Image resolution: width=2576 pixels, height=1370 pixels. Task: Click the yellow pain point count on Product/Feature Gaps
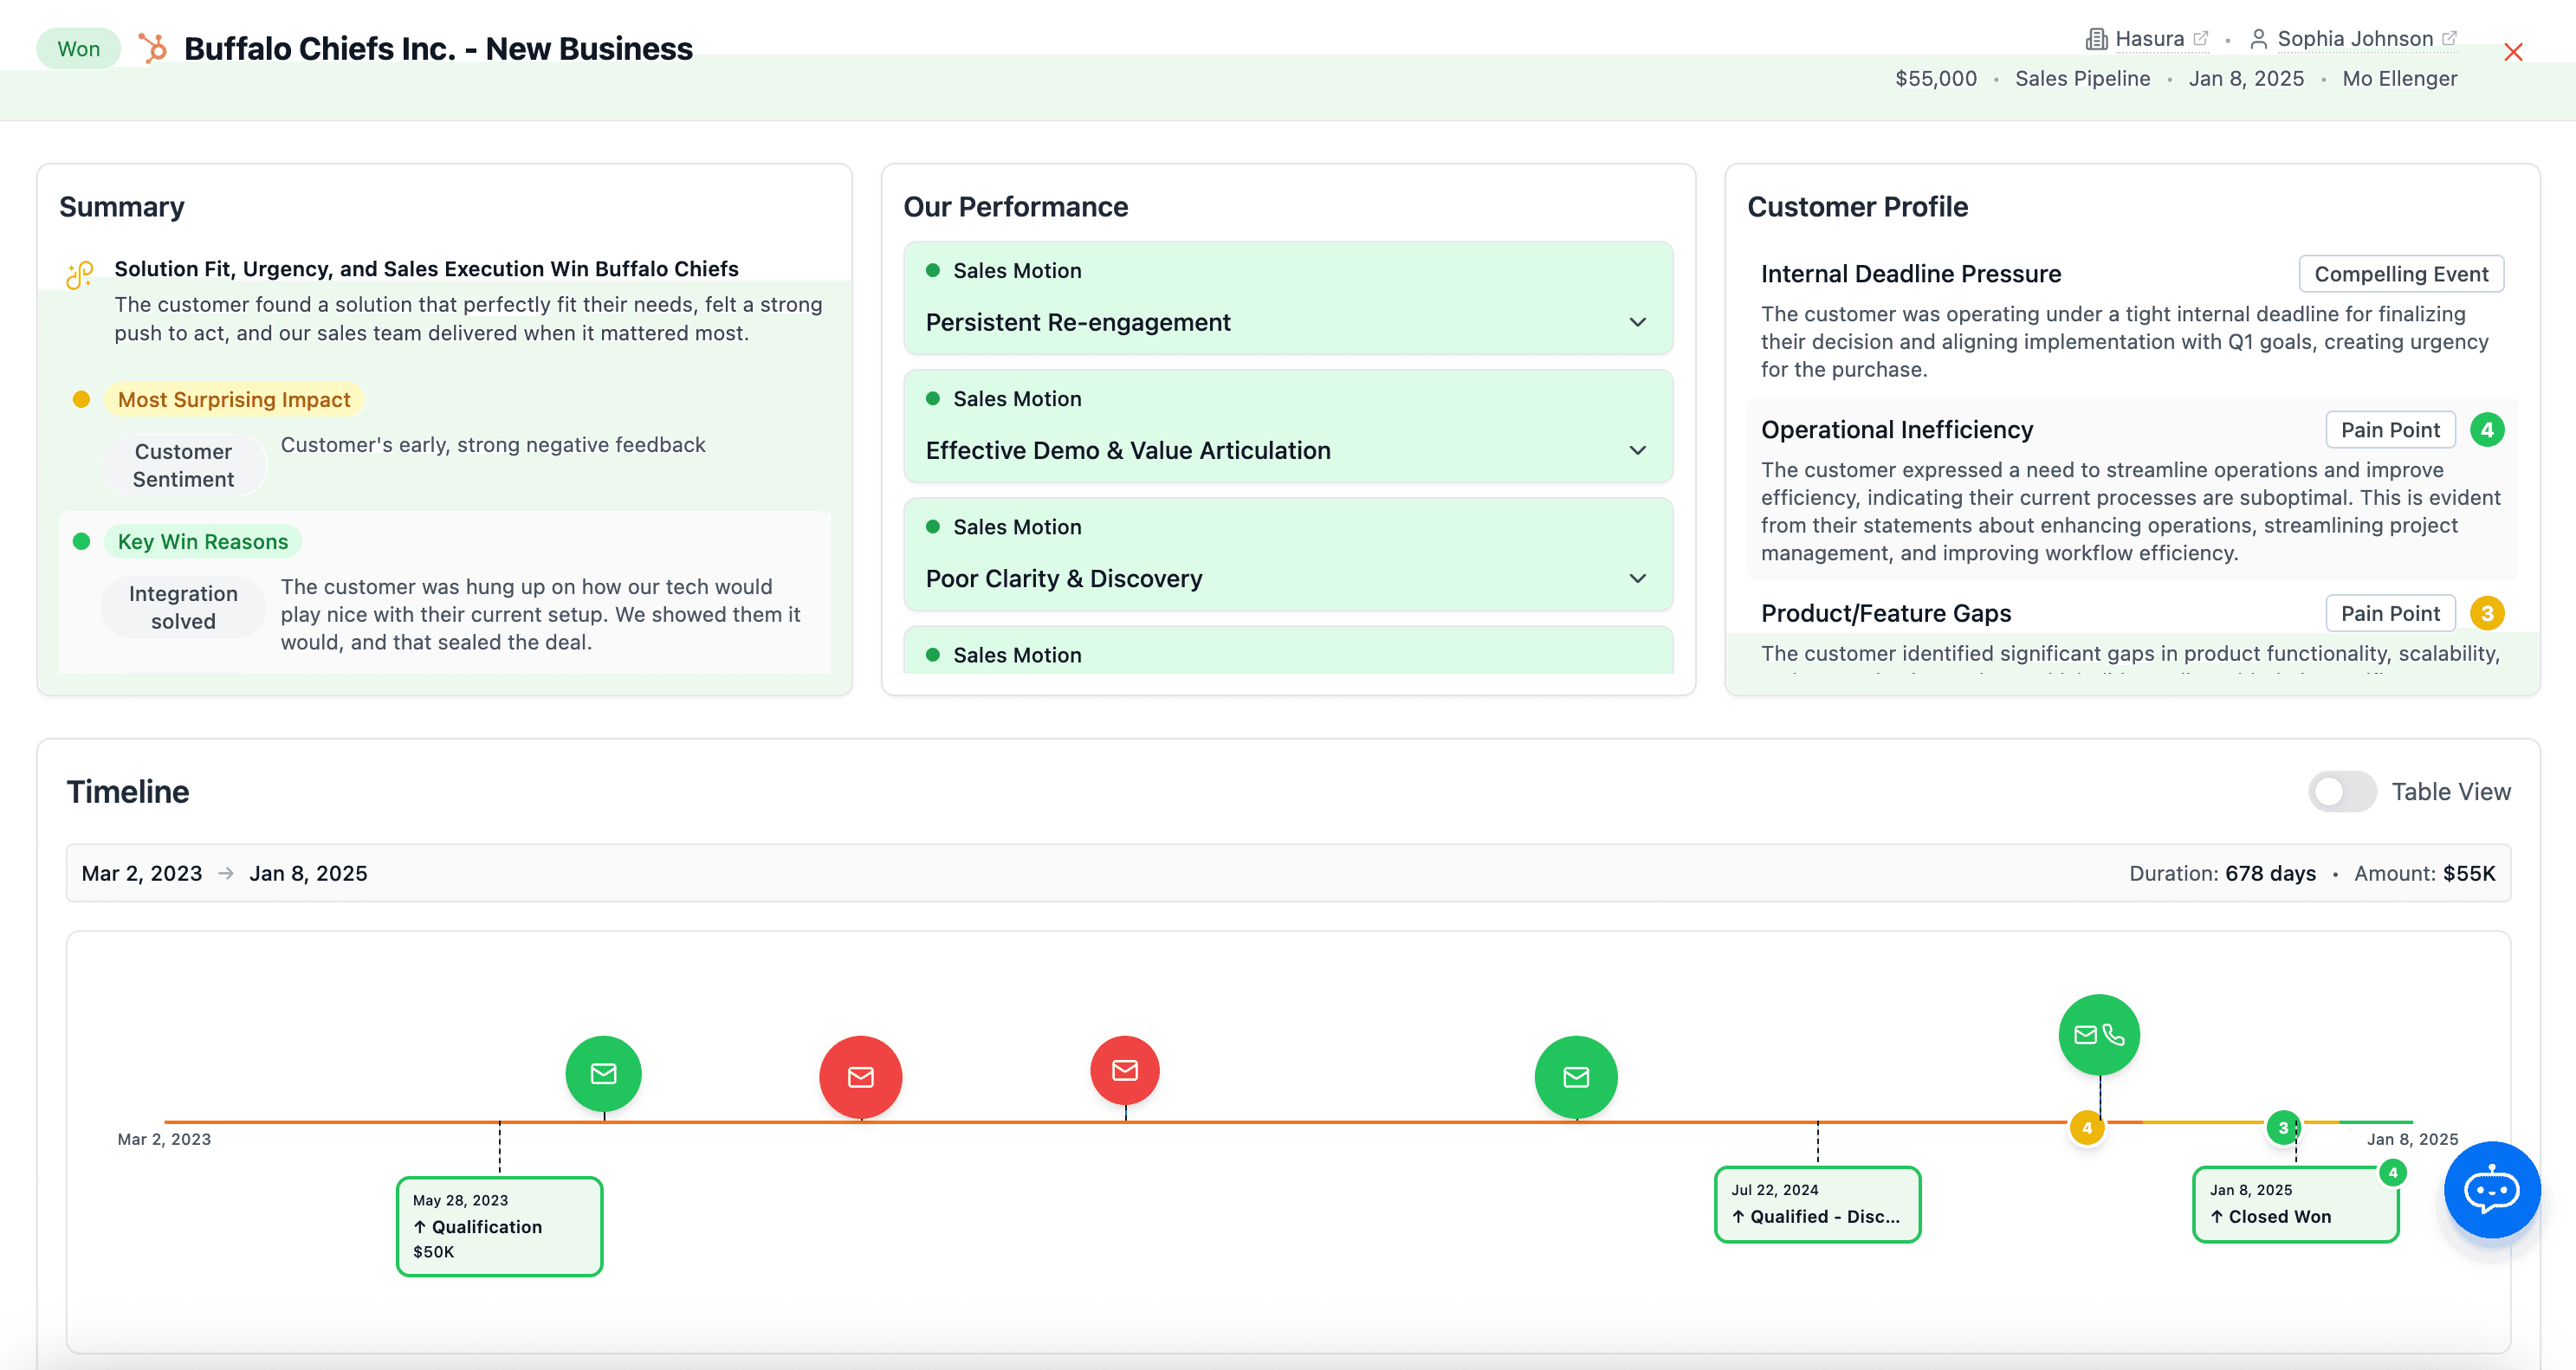pos(2489,613)
